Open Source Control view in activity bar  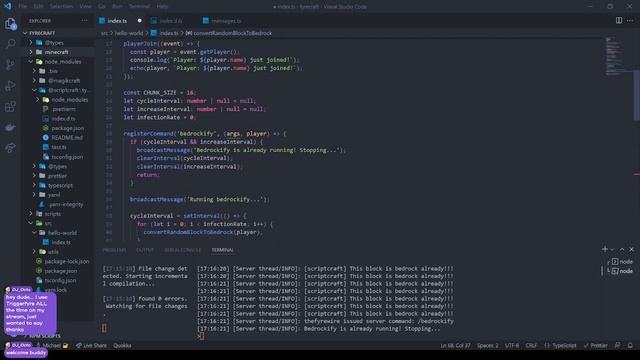[x=11, y=64]
